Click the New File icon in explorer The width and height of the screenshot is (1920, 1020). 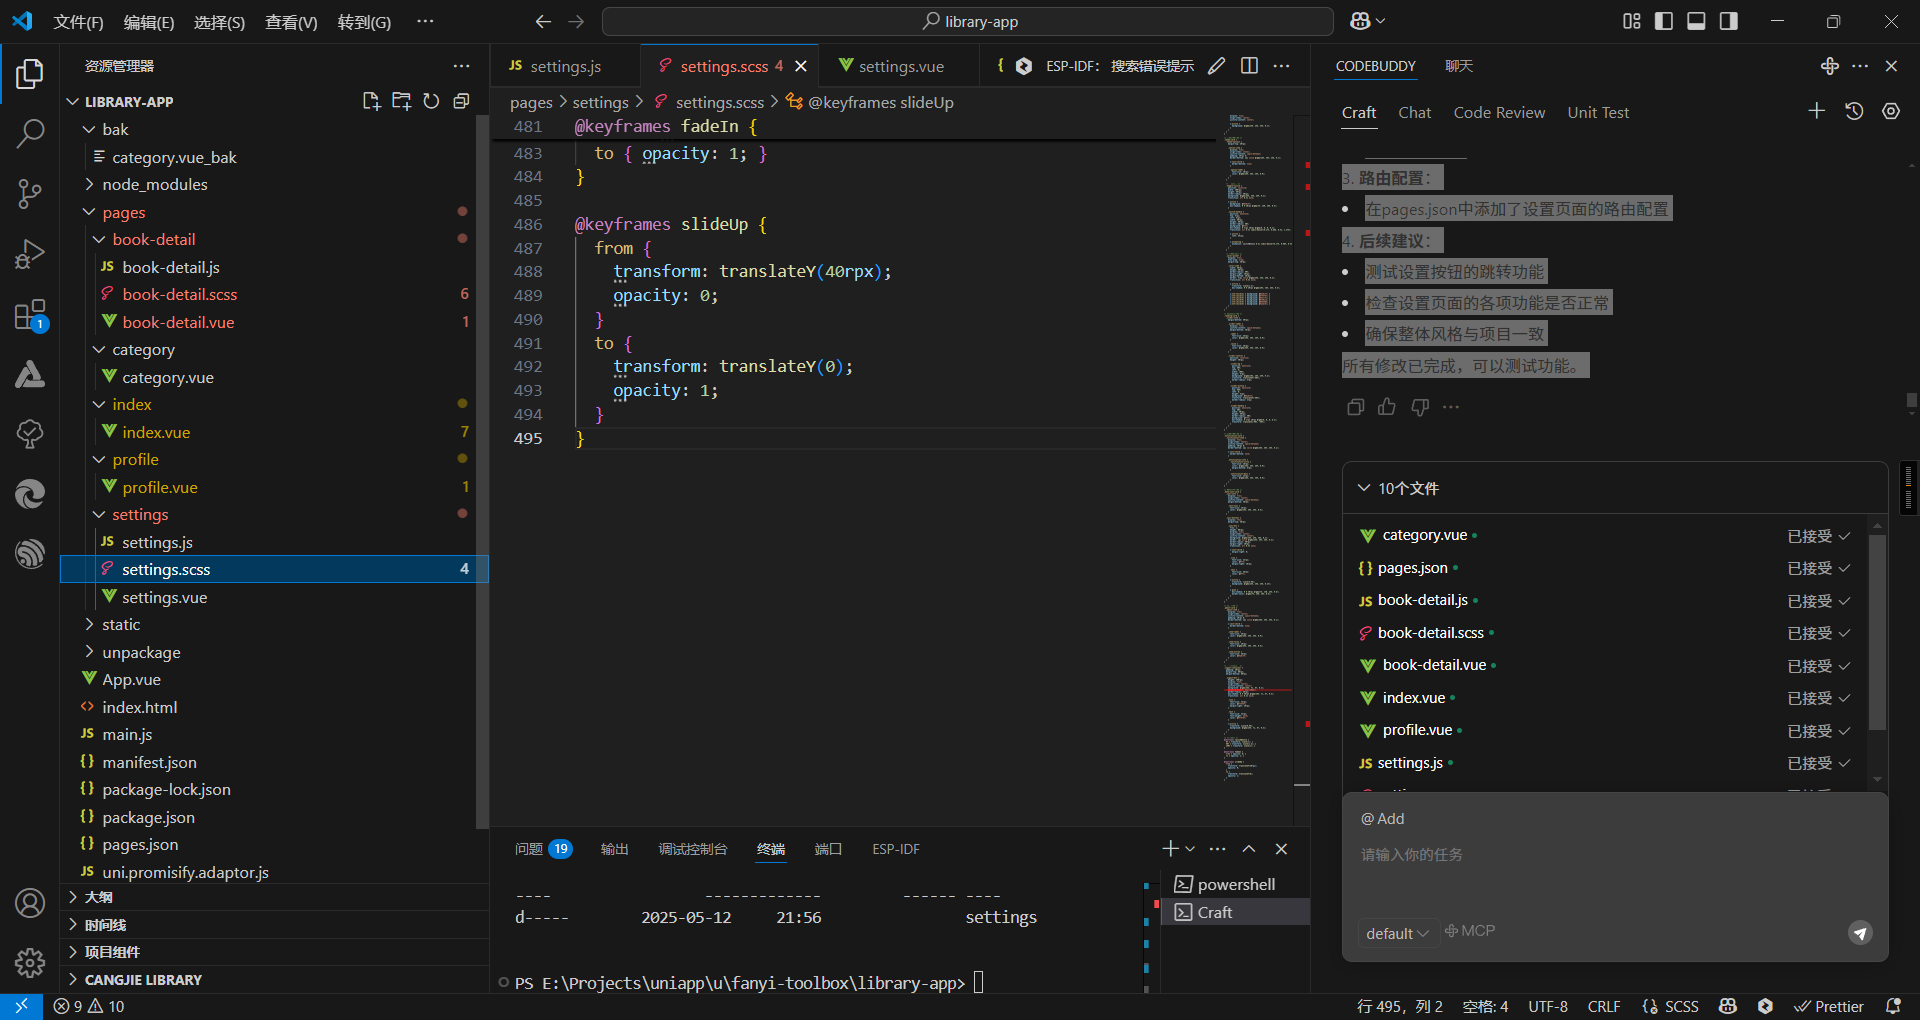371,101
